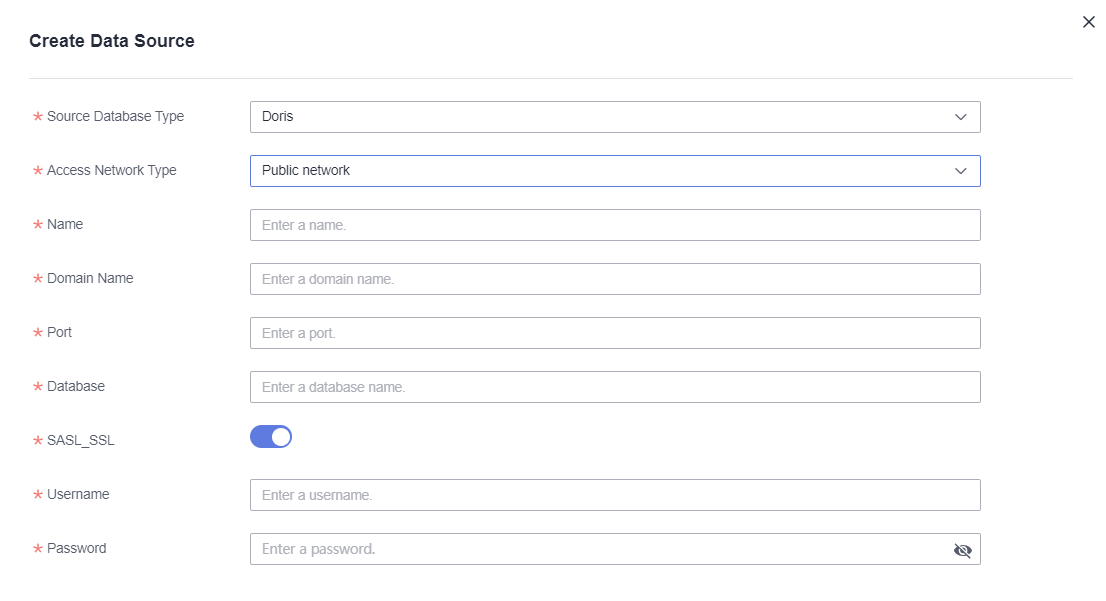Click the Domain Name label
This screenshot has width=1106, height=601.
(90, 278)
